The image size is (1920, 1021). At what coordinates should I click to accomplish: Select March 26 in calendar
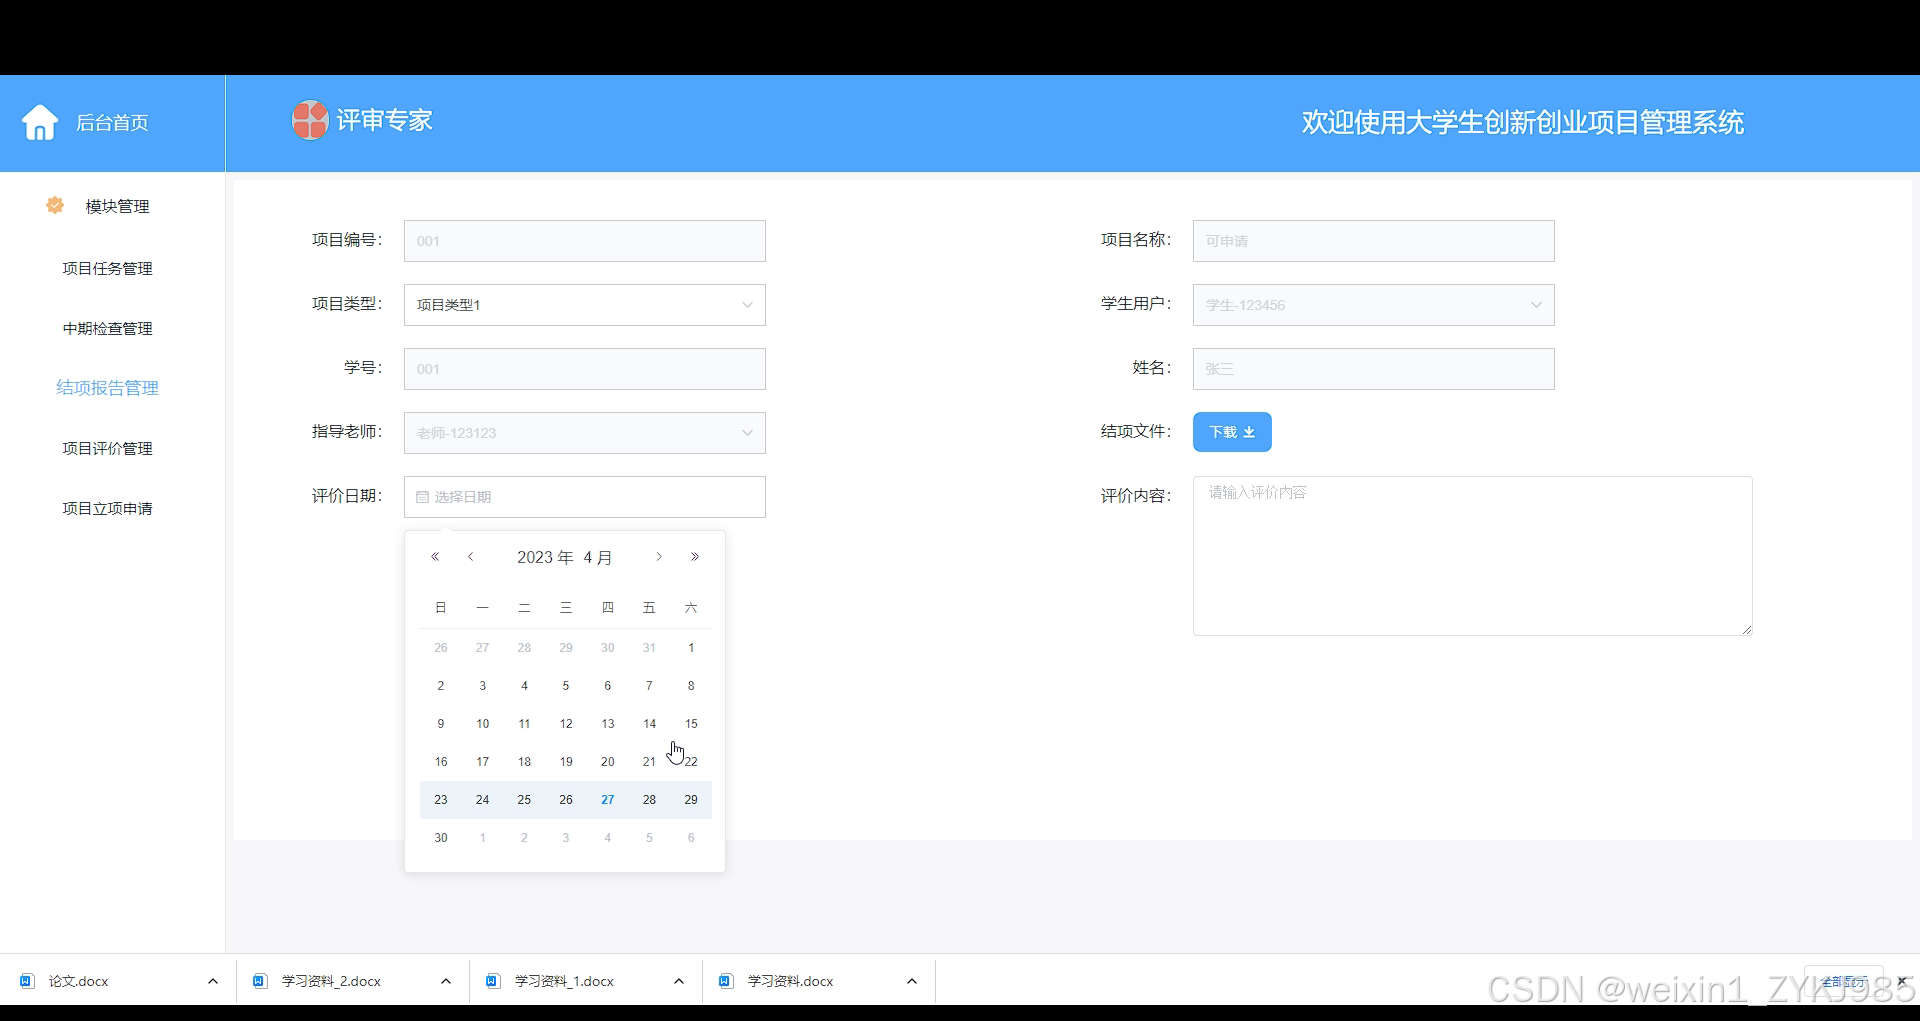441,648
